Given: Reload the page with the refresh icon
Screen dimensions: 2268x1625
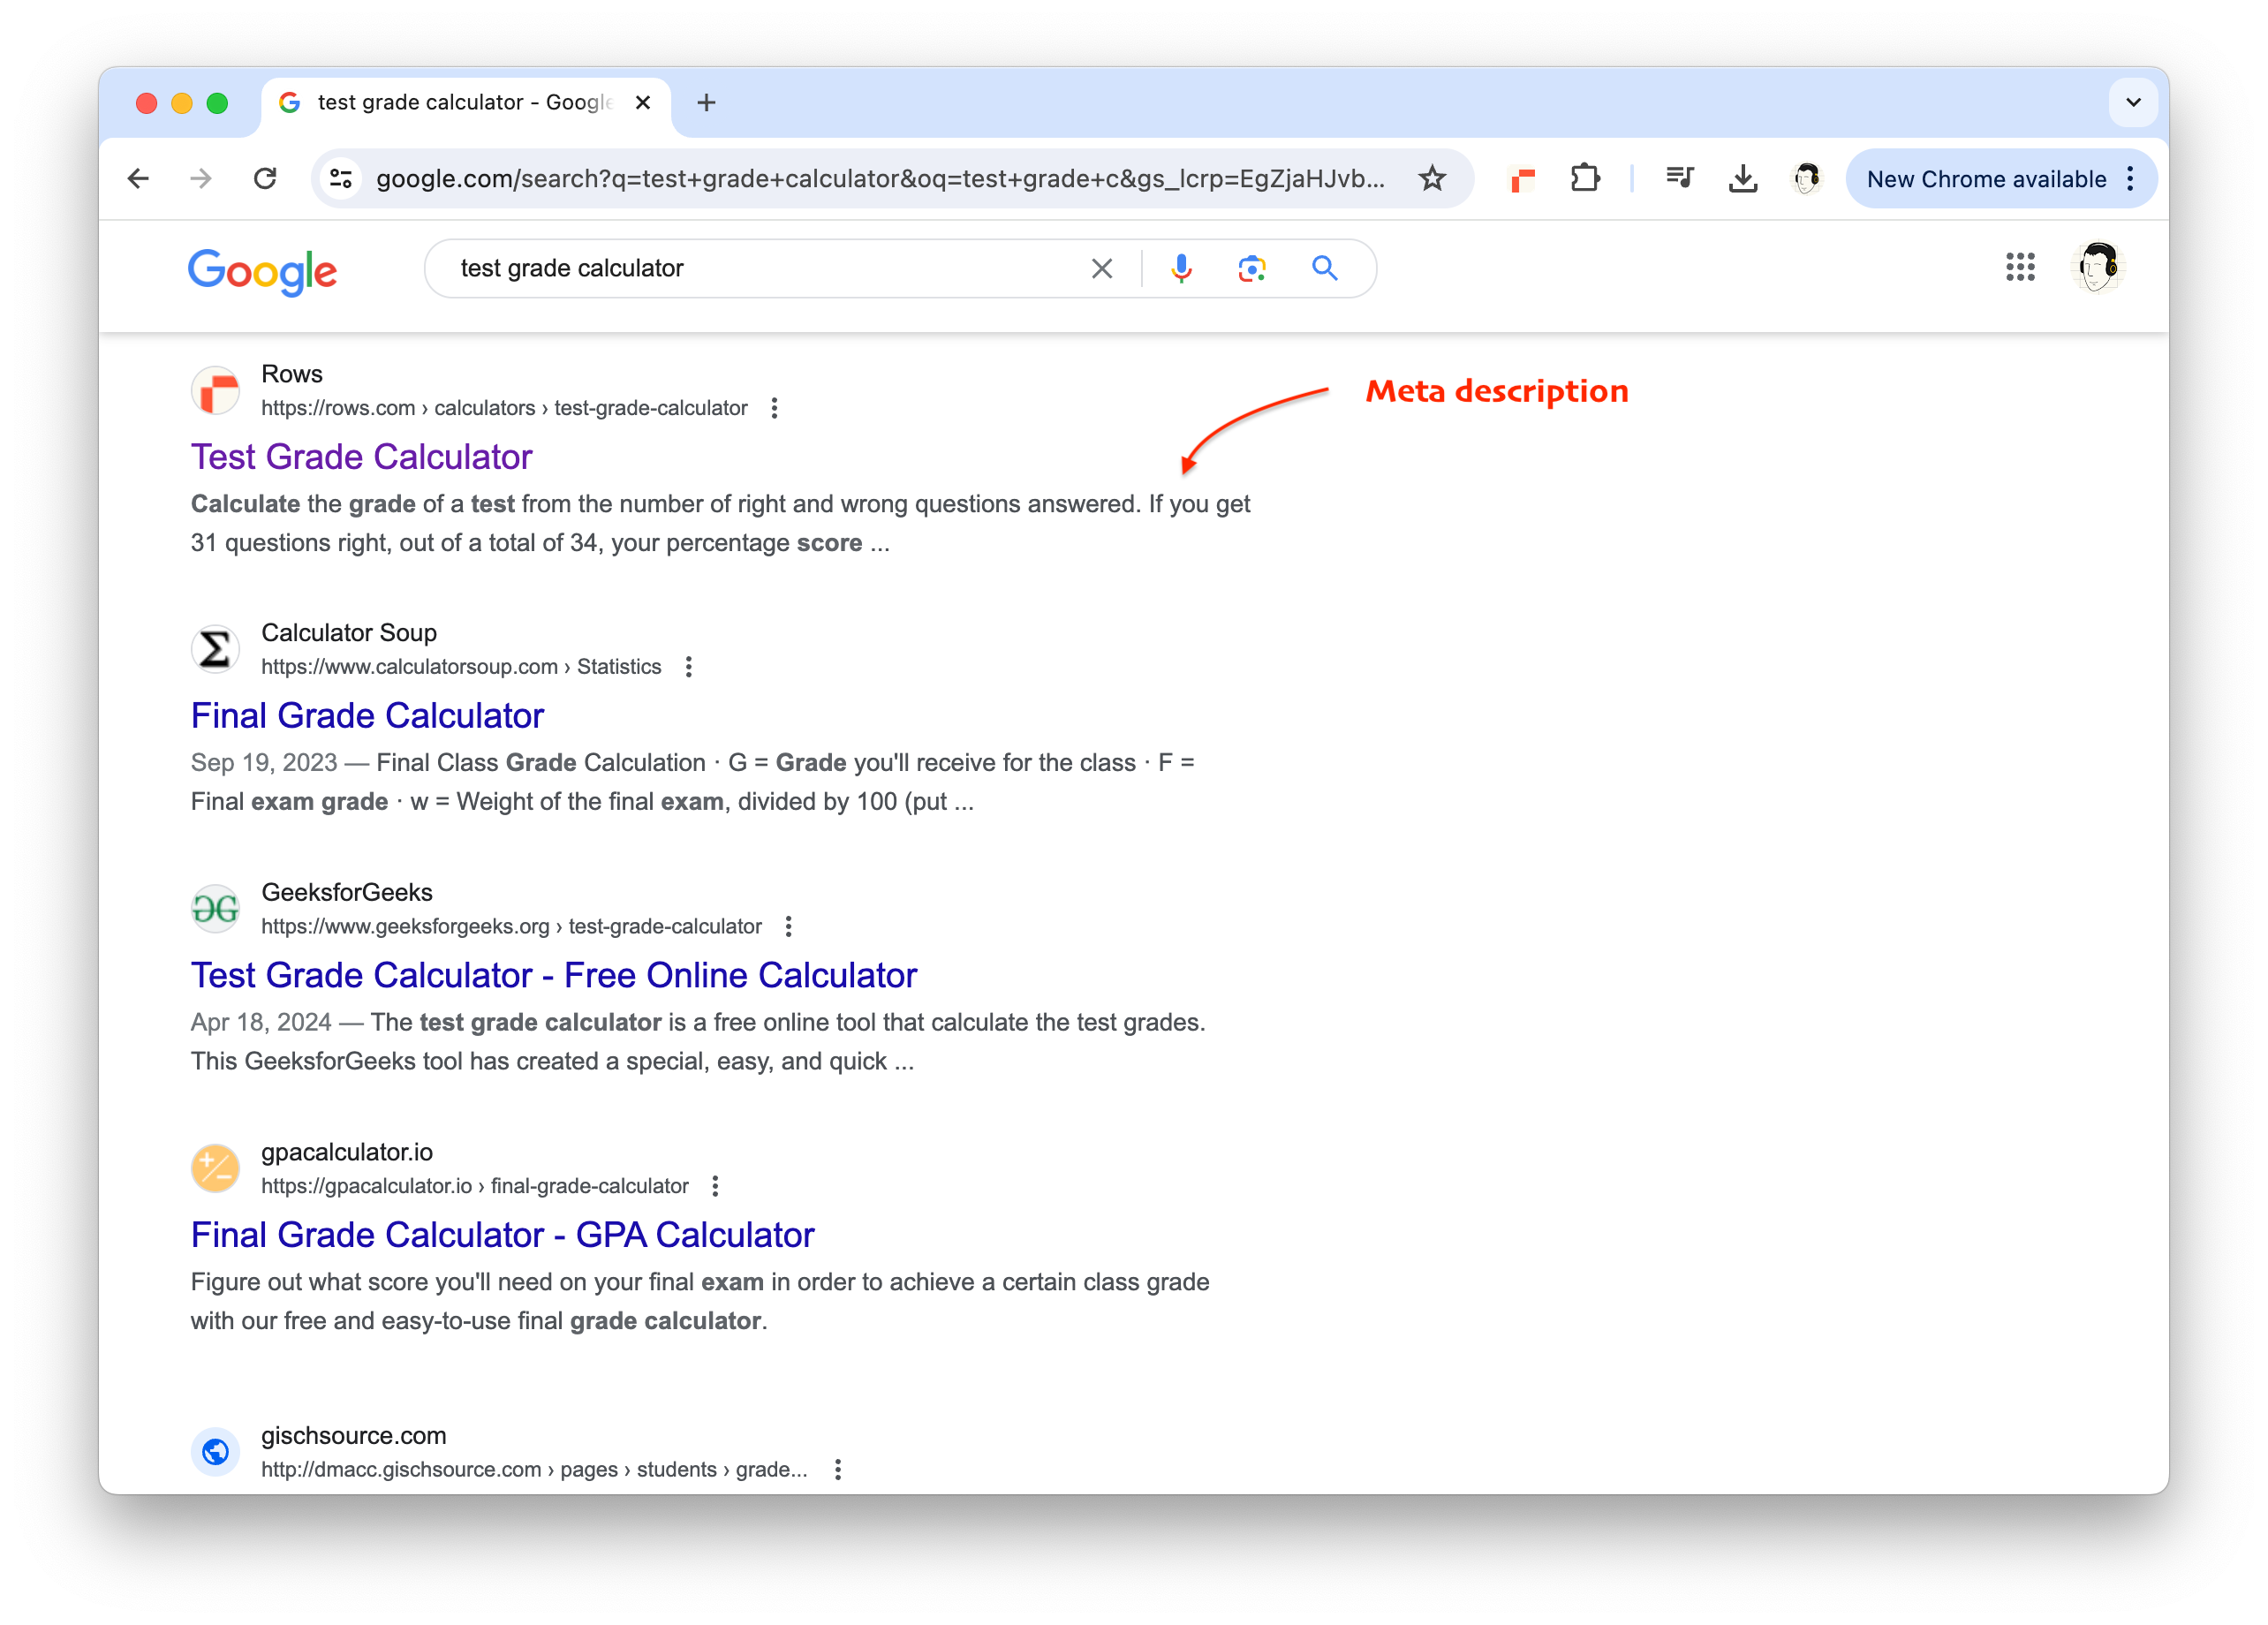Looking at the screenshot, I should tap(265, 179).
